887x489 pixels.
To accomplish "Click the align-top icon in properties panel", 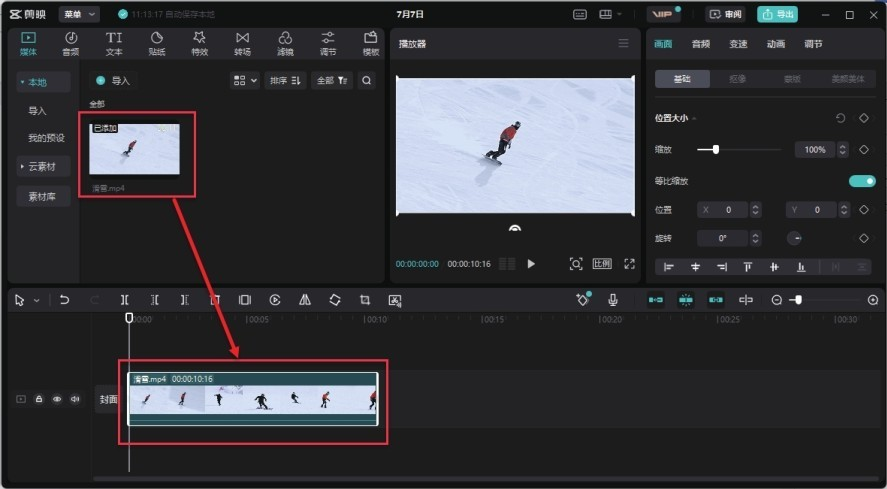I will (x=748, y=267).
